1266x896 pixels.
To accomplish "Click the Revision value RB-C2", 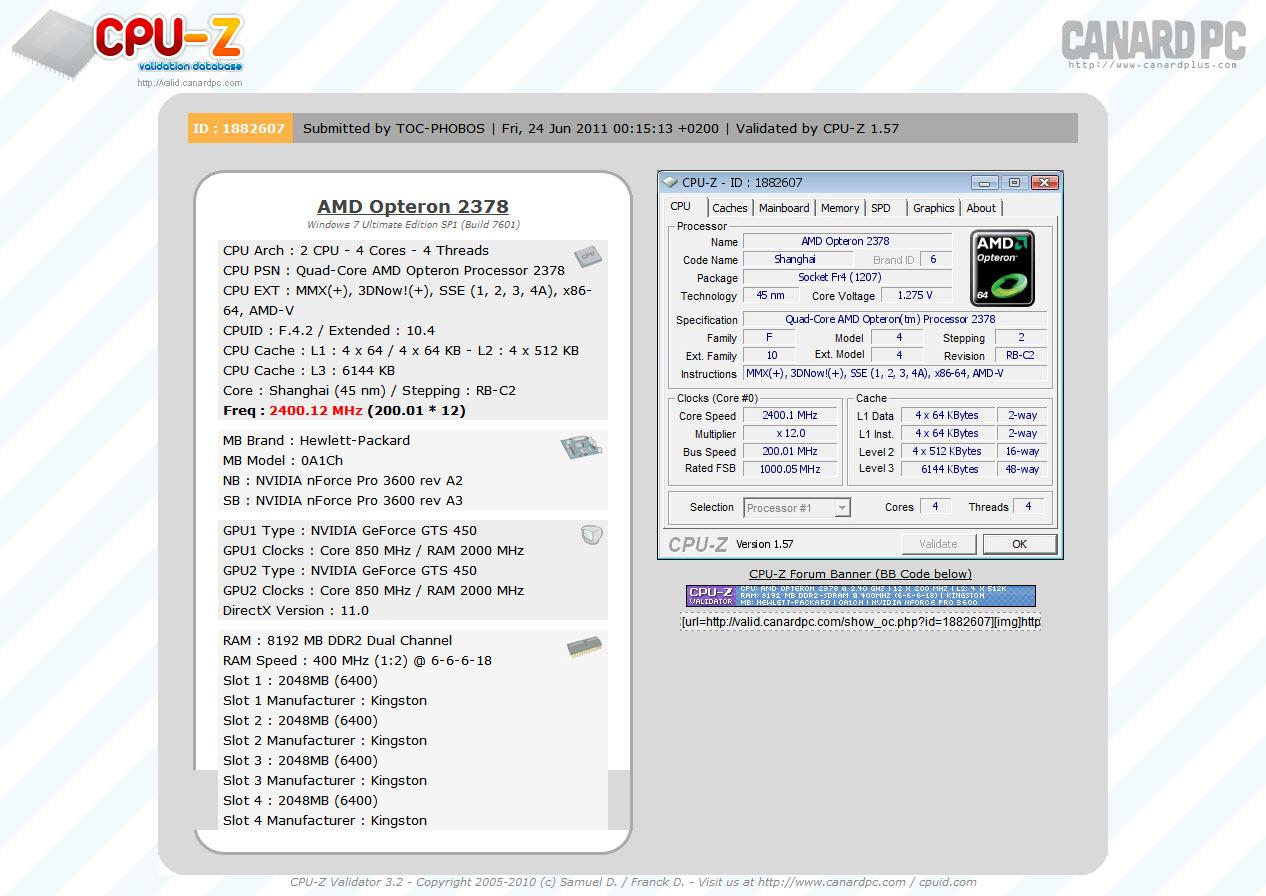I will [x=1021, y=356].
